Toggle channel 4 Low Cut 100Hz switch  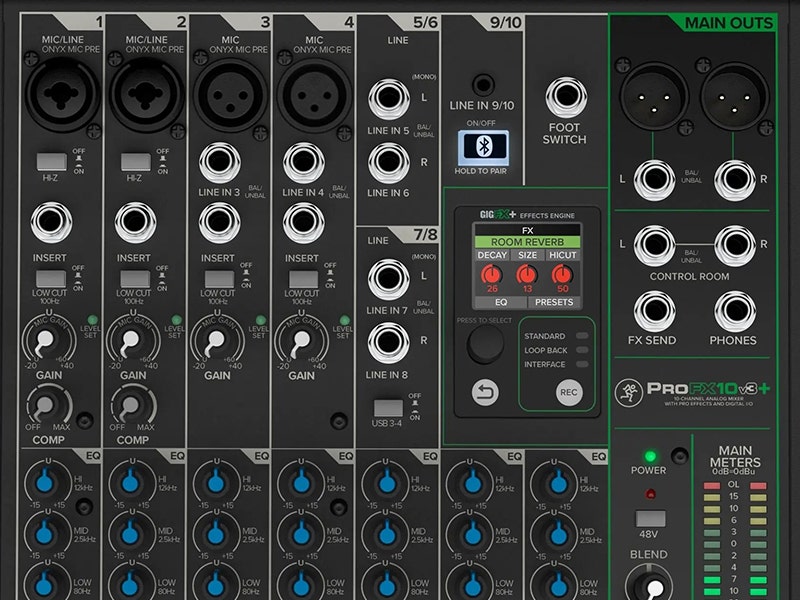[x=304, y=279]
